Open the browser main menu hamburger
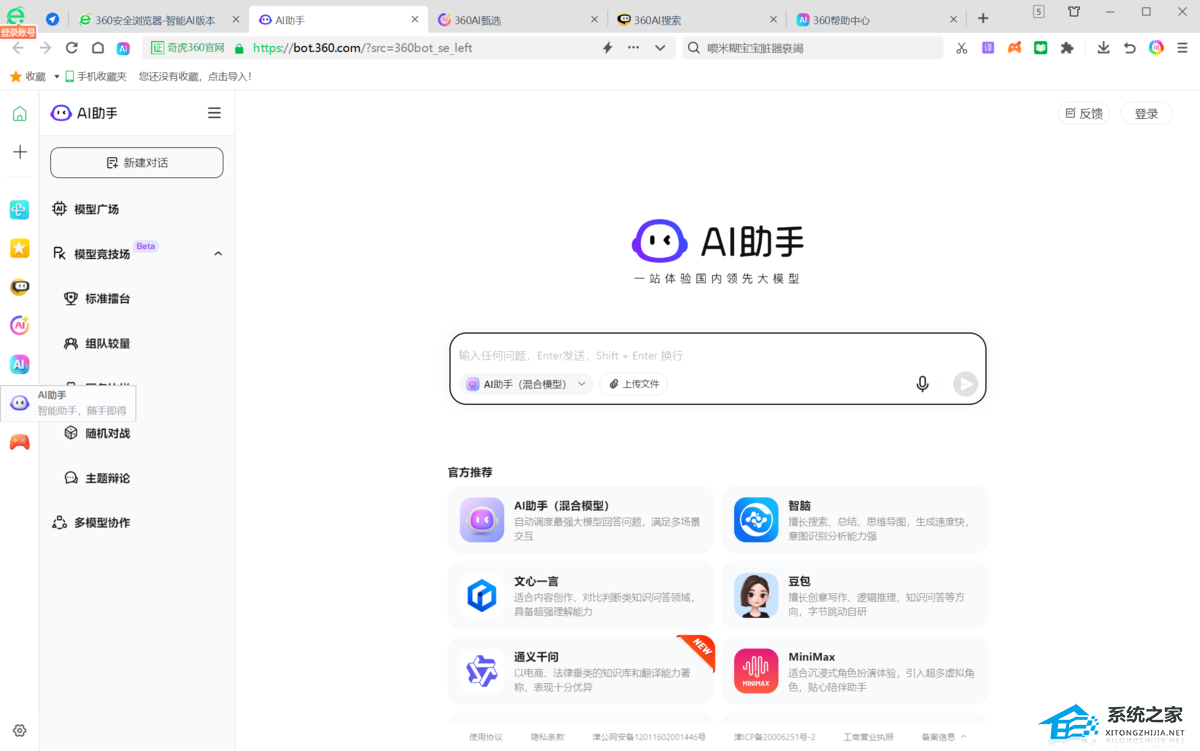Viewport: 1200px width, 751px height. pyautogui.click(x=1182, y=48)
